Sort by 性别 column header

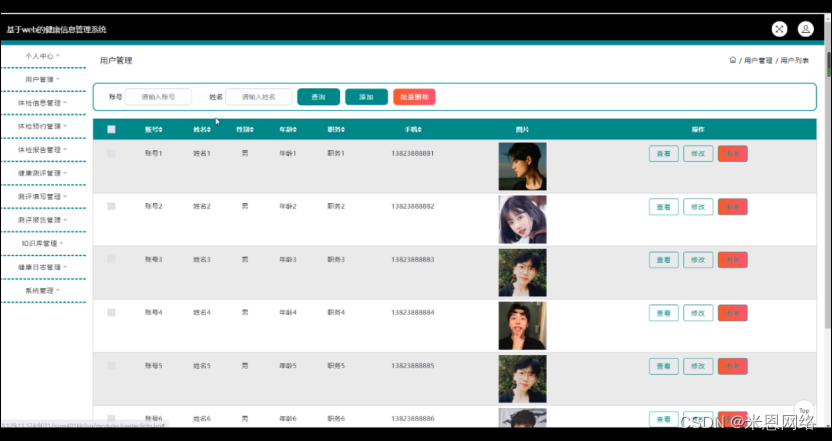point(245,129)
